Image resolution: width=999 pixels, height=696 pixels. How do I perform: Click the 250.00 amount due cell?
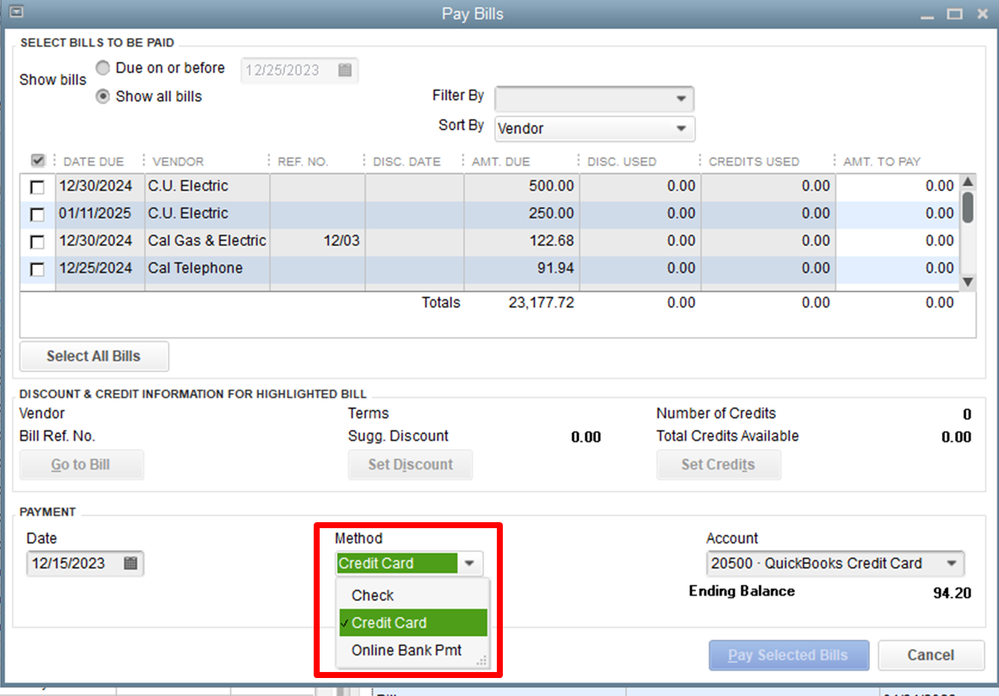[522, 214]
